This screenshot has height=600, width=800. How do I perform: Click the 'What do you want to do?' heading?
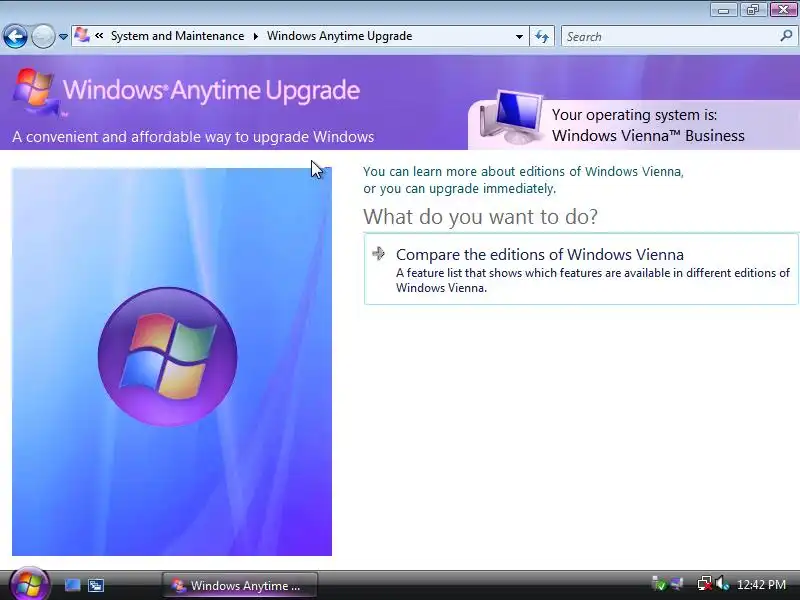pyautogui.click(x=480, y=217)
